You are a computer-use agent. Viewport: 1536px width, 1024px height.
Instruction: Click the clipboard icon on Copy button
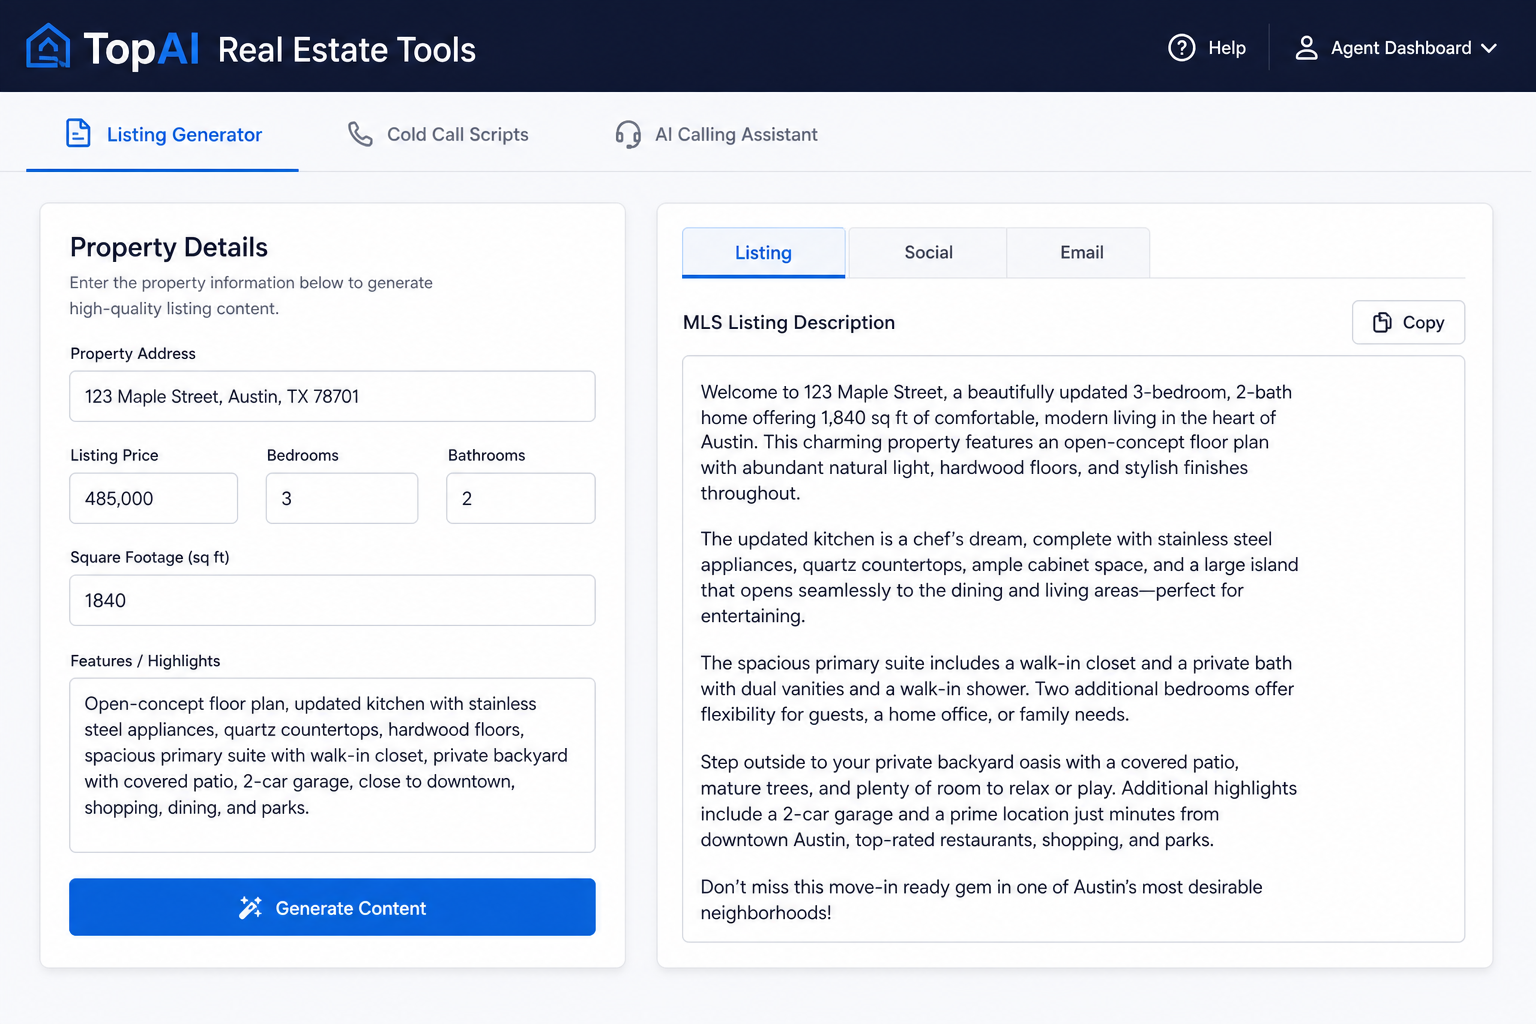1382,322
